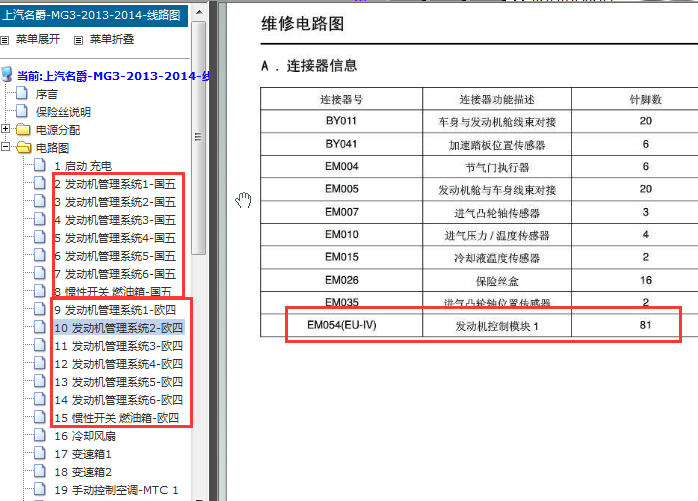Open 8 惯性开关 燃油箱-国五
698x501 pixels.
[x=113, y=292]
